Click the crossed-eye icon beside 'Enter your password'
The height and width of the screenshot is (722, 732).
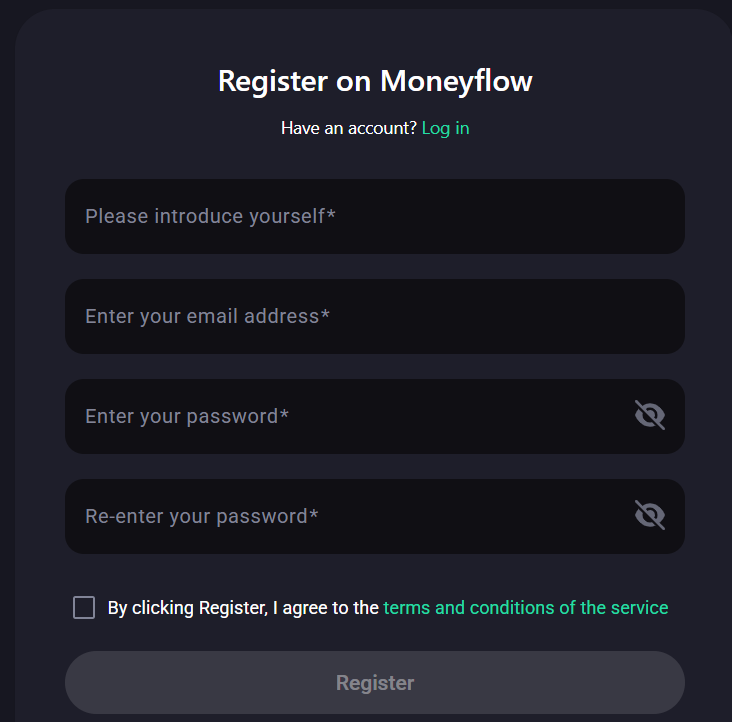650,415
